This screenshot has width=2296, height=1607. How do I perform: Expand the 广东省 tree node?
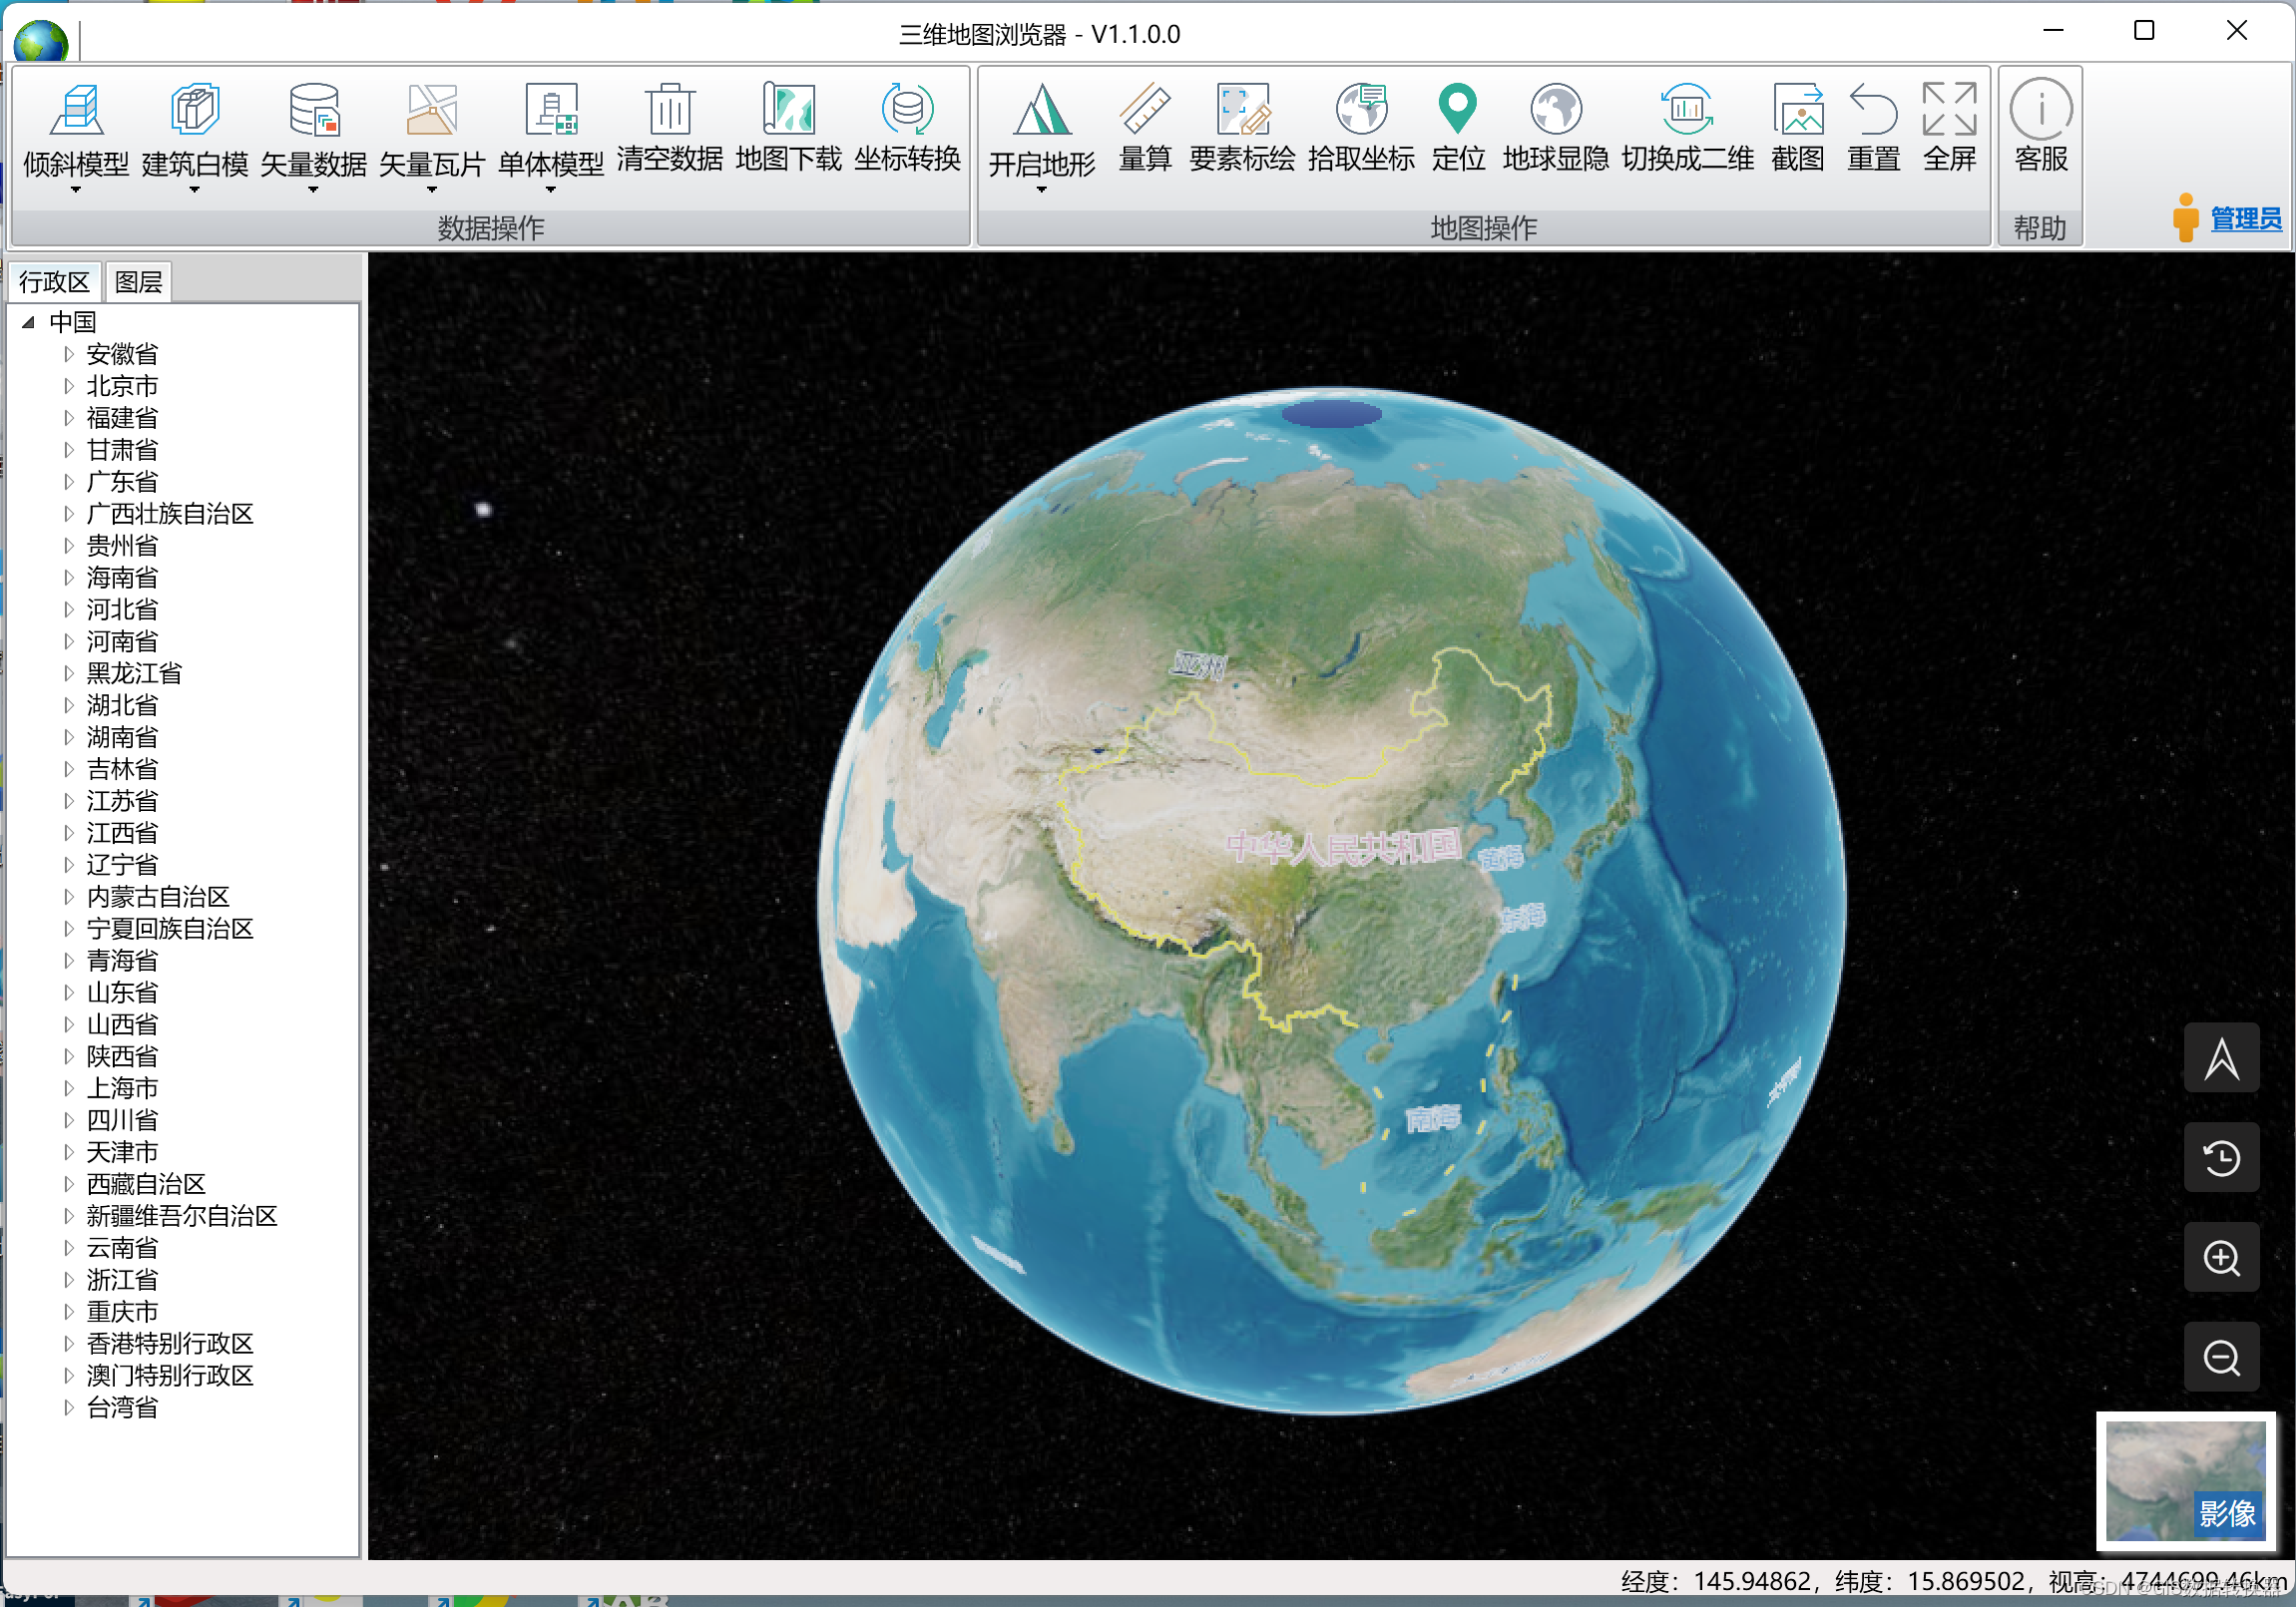pyautogui.click(x=69, y=482)
